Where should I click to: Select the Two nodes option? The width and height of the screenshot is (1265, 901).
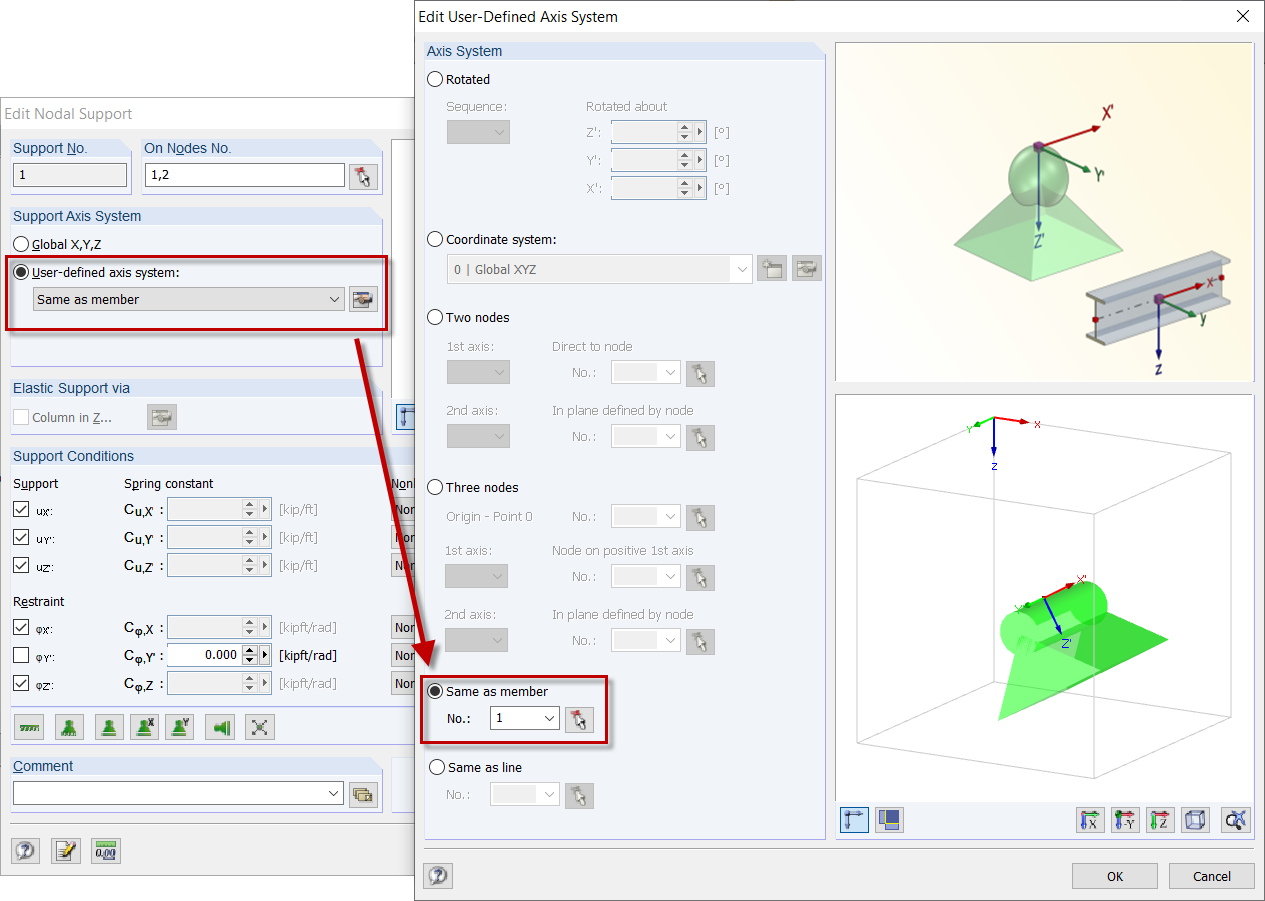(436, 317)
